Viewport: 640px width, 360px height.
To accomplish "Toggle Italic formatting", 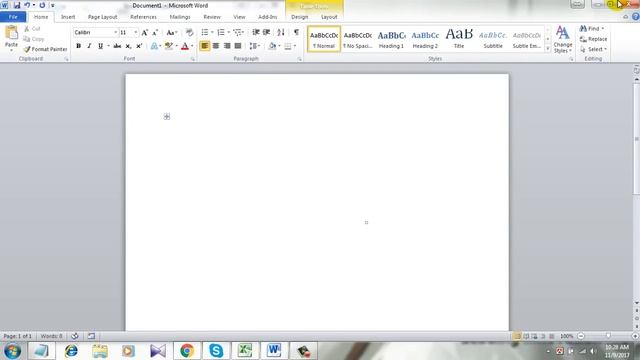I will [x=89, y=46].
